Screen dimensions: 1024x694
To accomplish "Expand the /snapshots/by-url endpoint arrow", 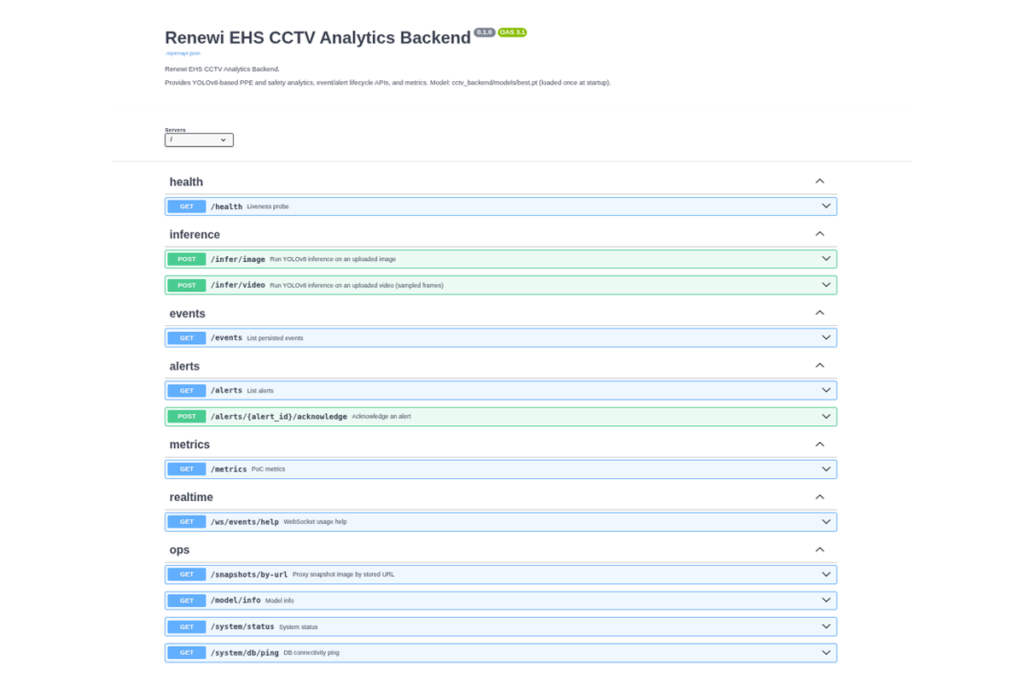I will click(x=826, y=575).
